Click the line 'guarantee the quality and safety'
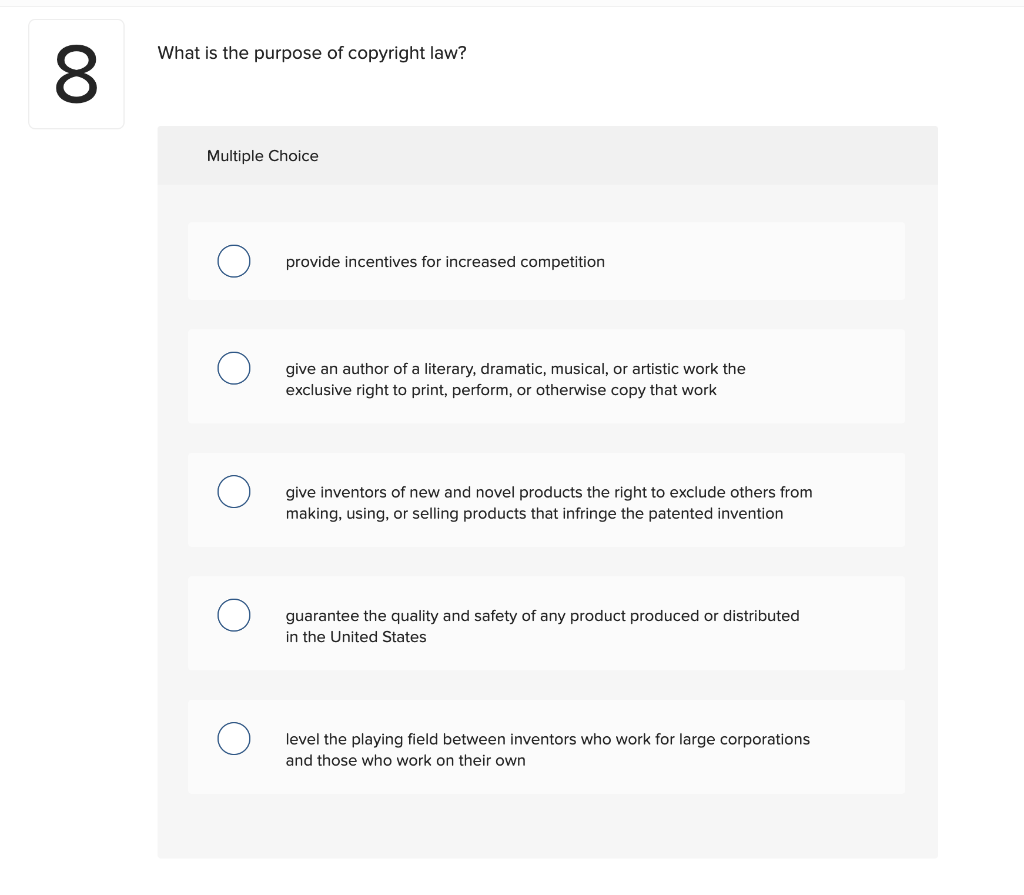Viewport: 1024px width, 895px height. (x=542, y=616)
